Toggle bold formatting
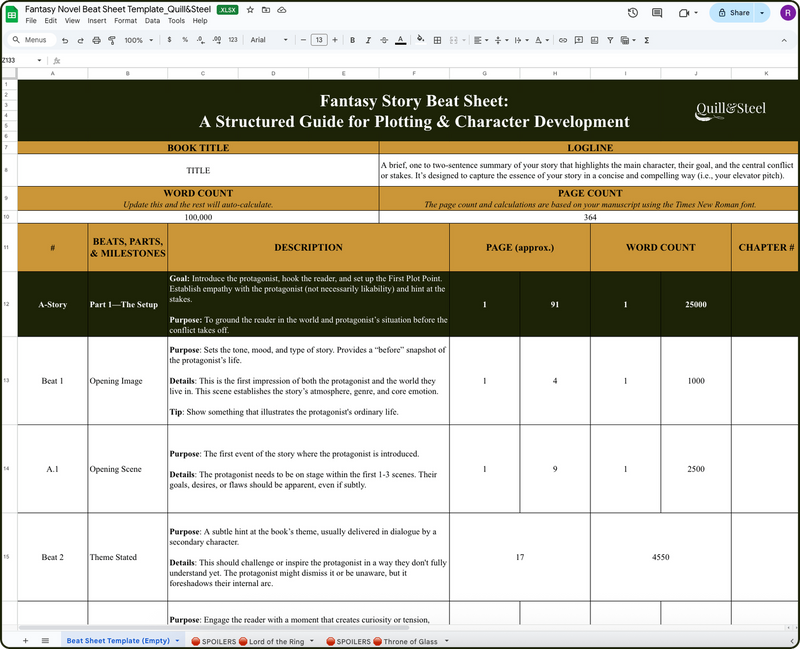 pos(353,40)
